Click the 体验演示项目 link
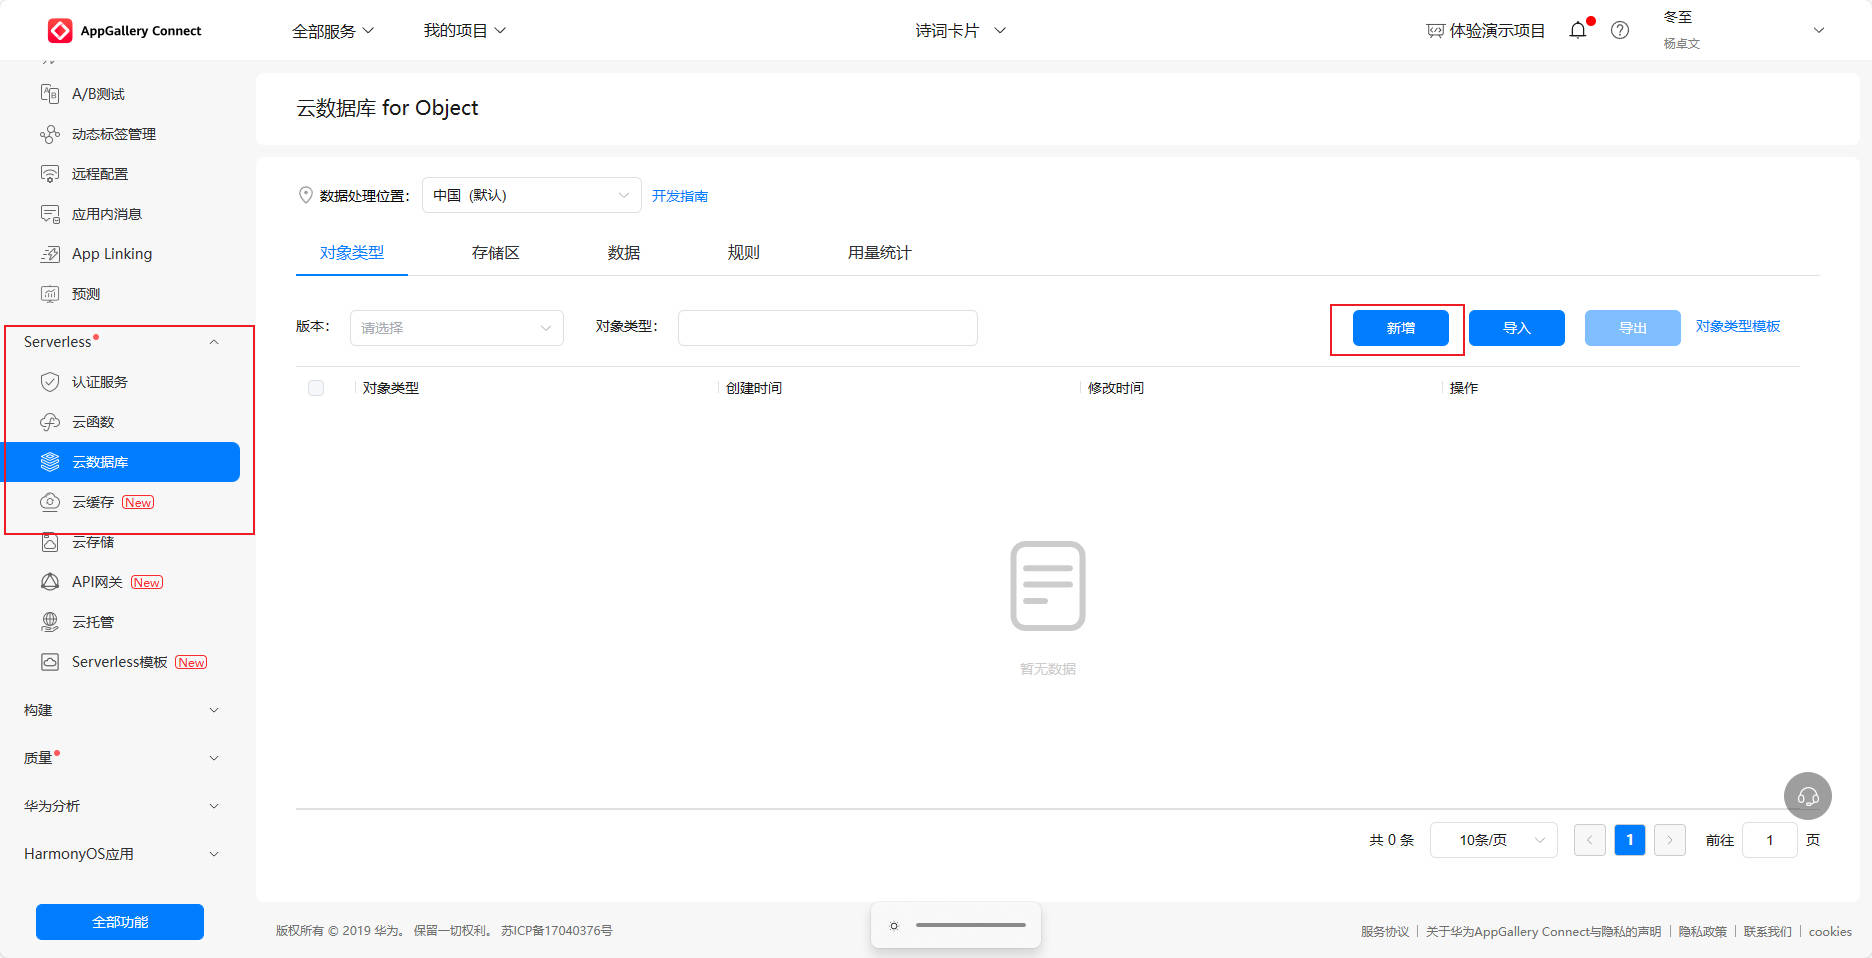This screenshot has width=1872, height=958. pyautogui.click(x=1497, y=31)
